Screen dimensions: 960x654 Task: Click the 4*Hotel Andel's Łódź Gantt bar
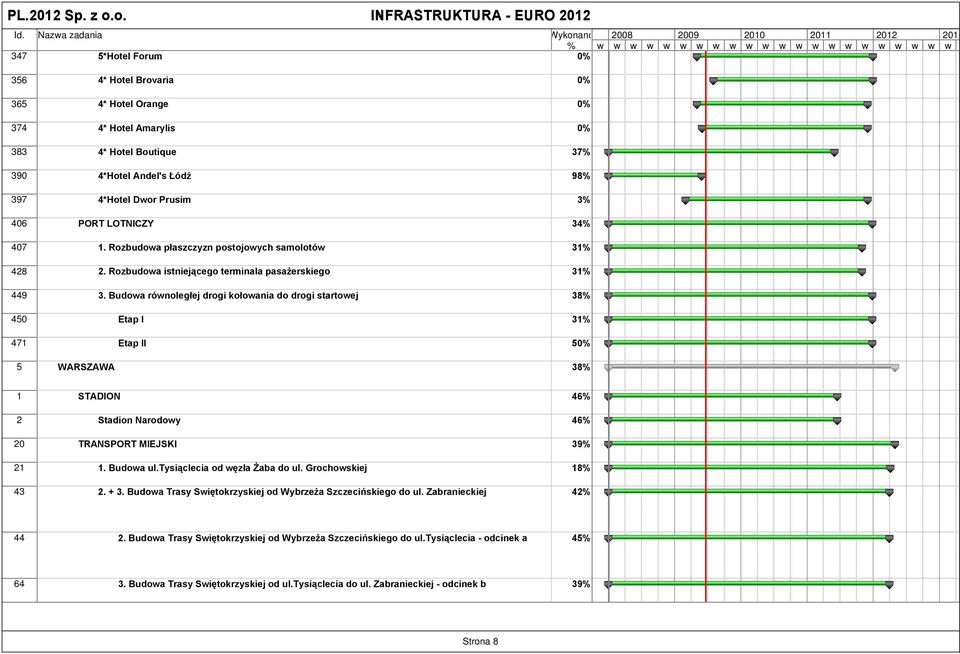655,175
